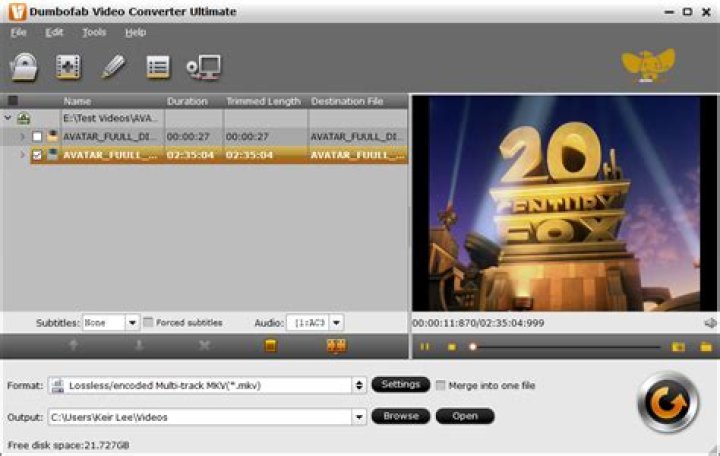Click the preview playback seek slider

565,347
